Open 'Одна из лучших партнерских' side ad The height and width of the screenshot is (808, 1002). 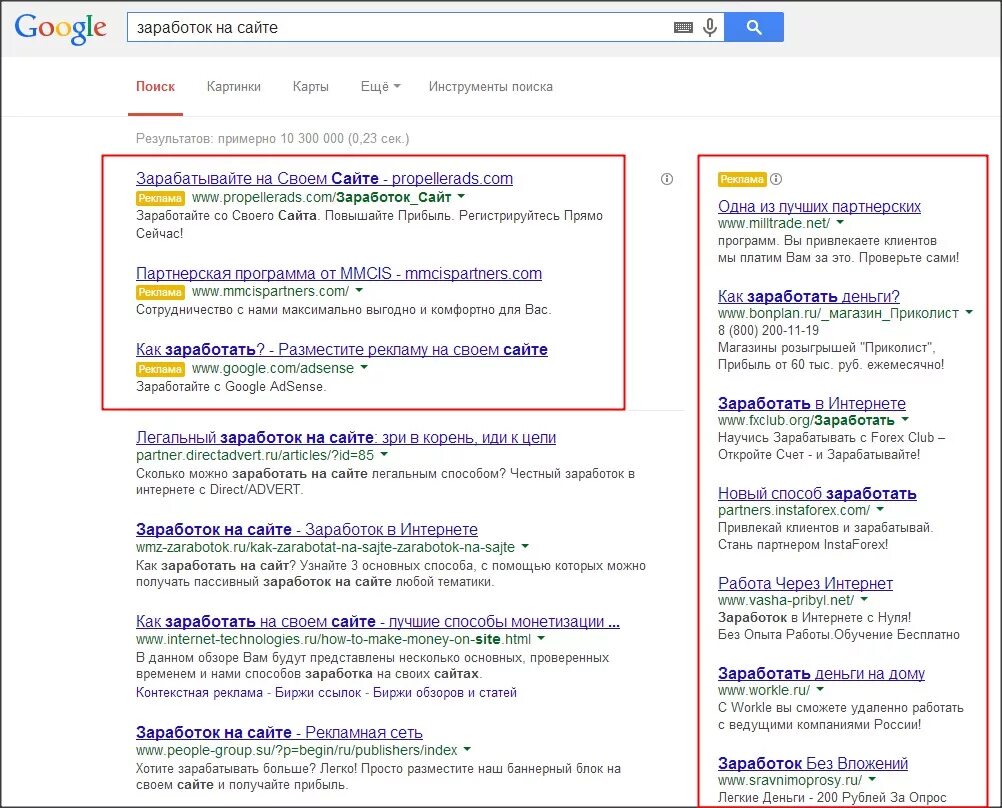[819, 206]
